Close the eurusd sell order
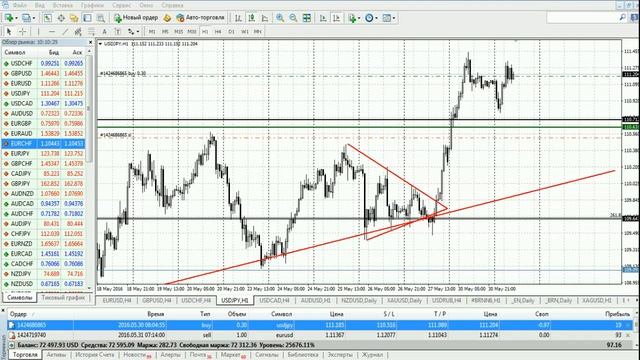 click(628, 335)
